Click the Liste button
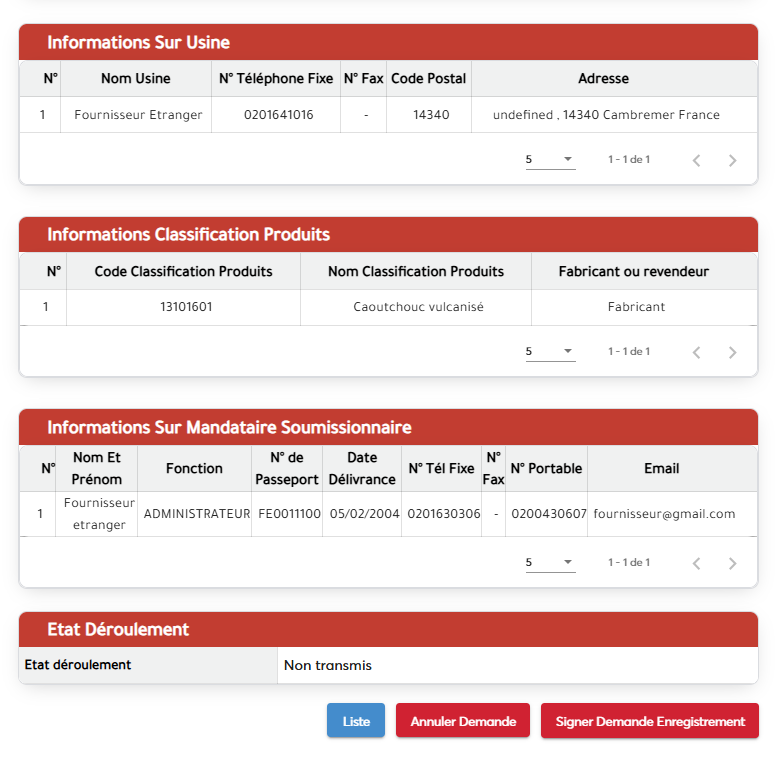The image size is (782, 777). 356,721
